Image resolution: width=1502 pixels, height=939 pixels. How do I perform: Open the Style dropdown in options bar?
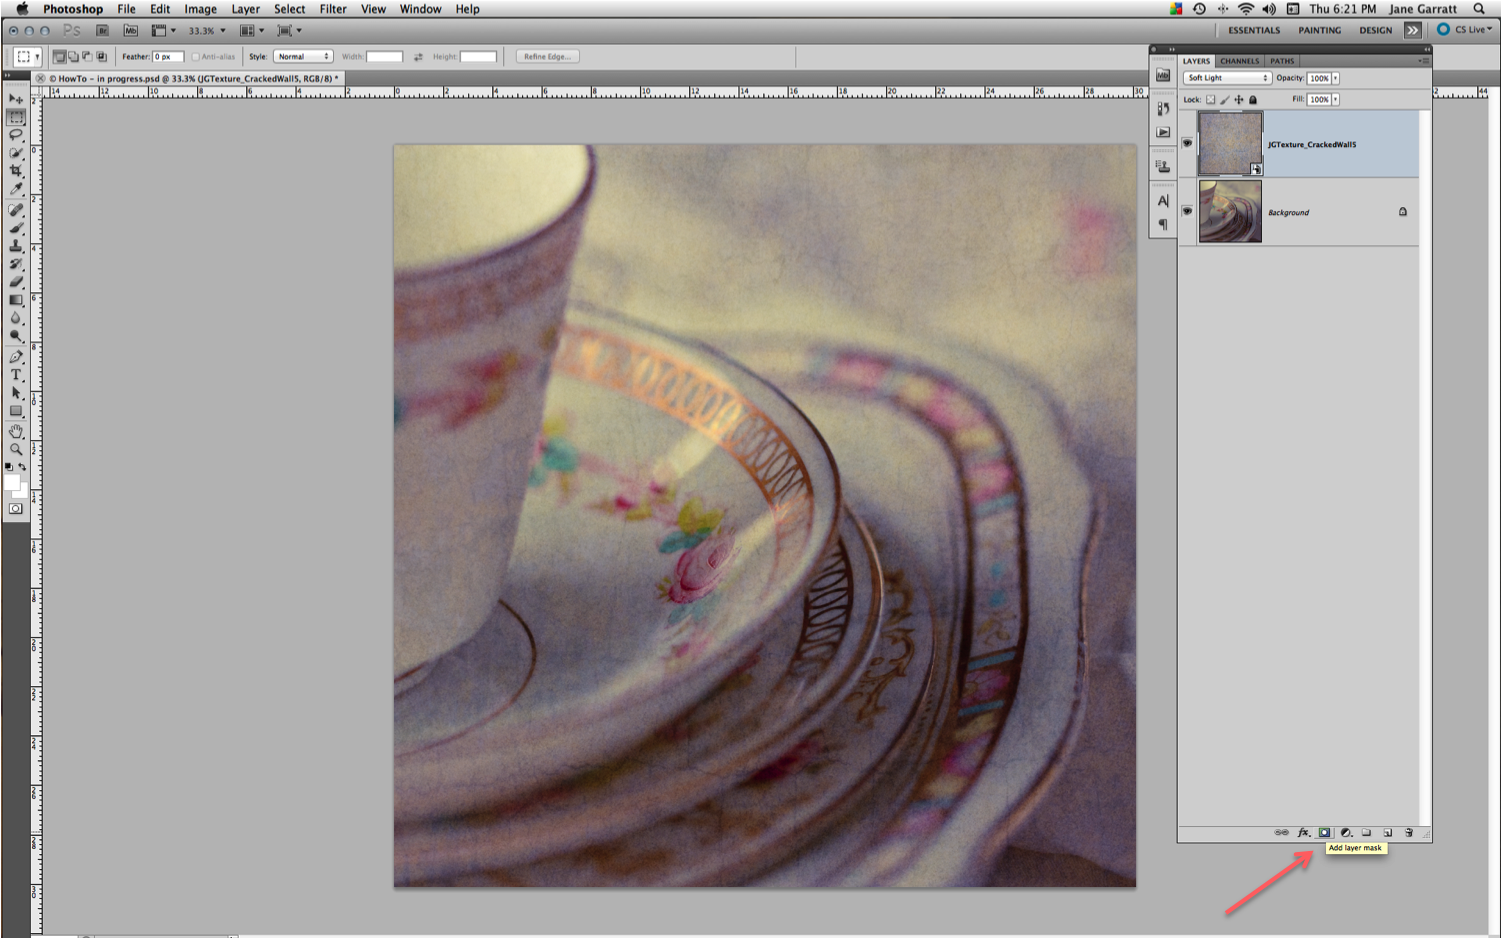pyautogui.click(x=303, y=56)
